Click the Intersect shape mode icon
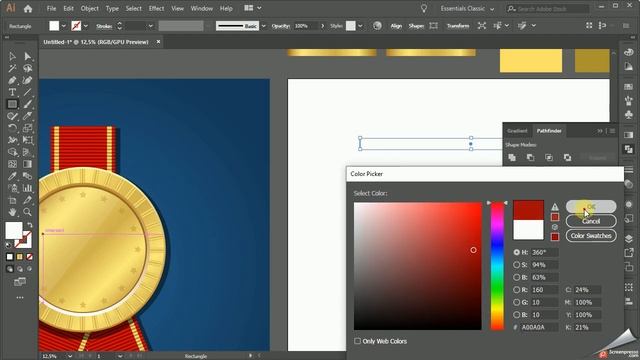The image size is (640, 360). click(549, 158)
